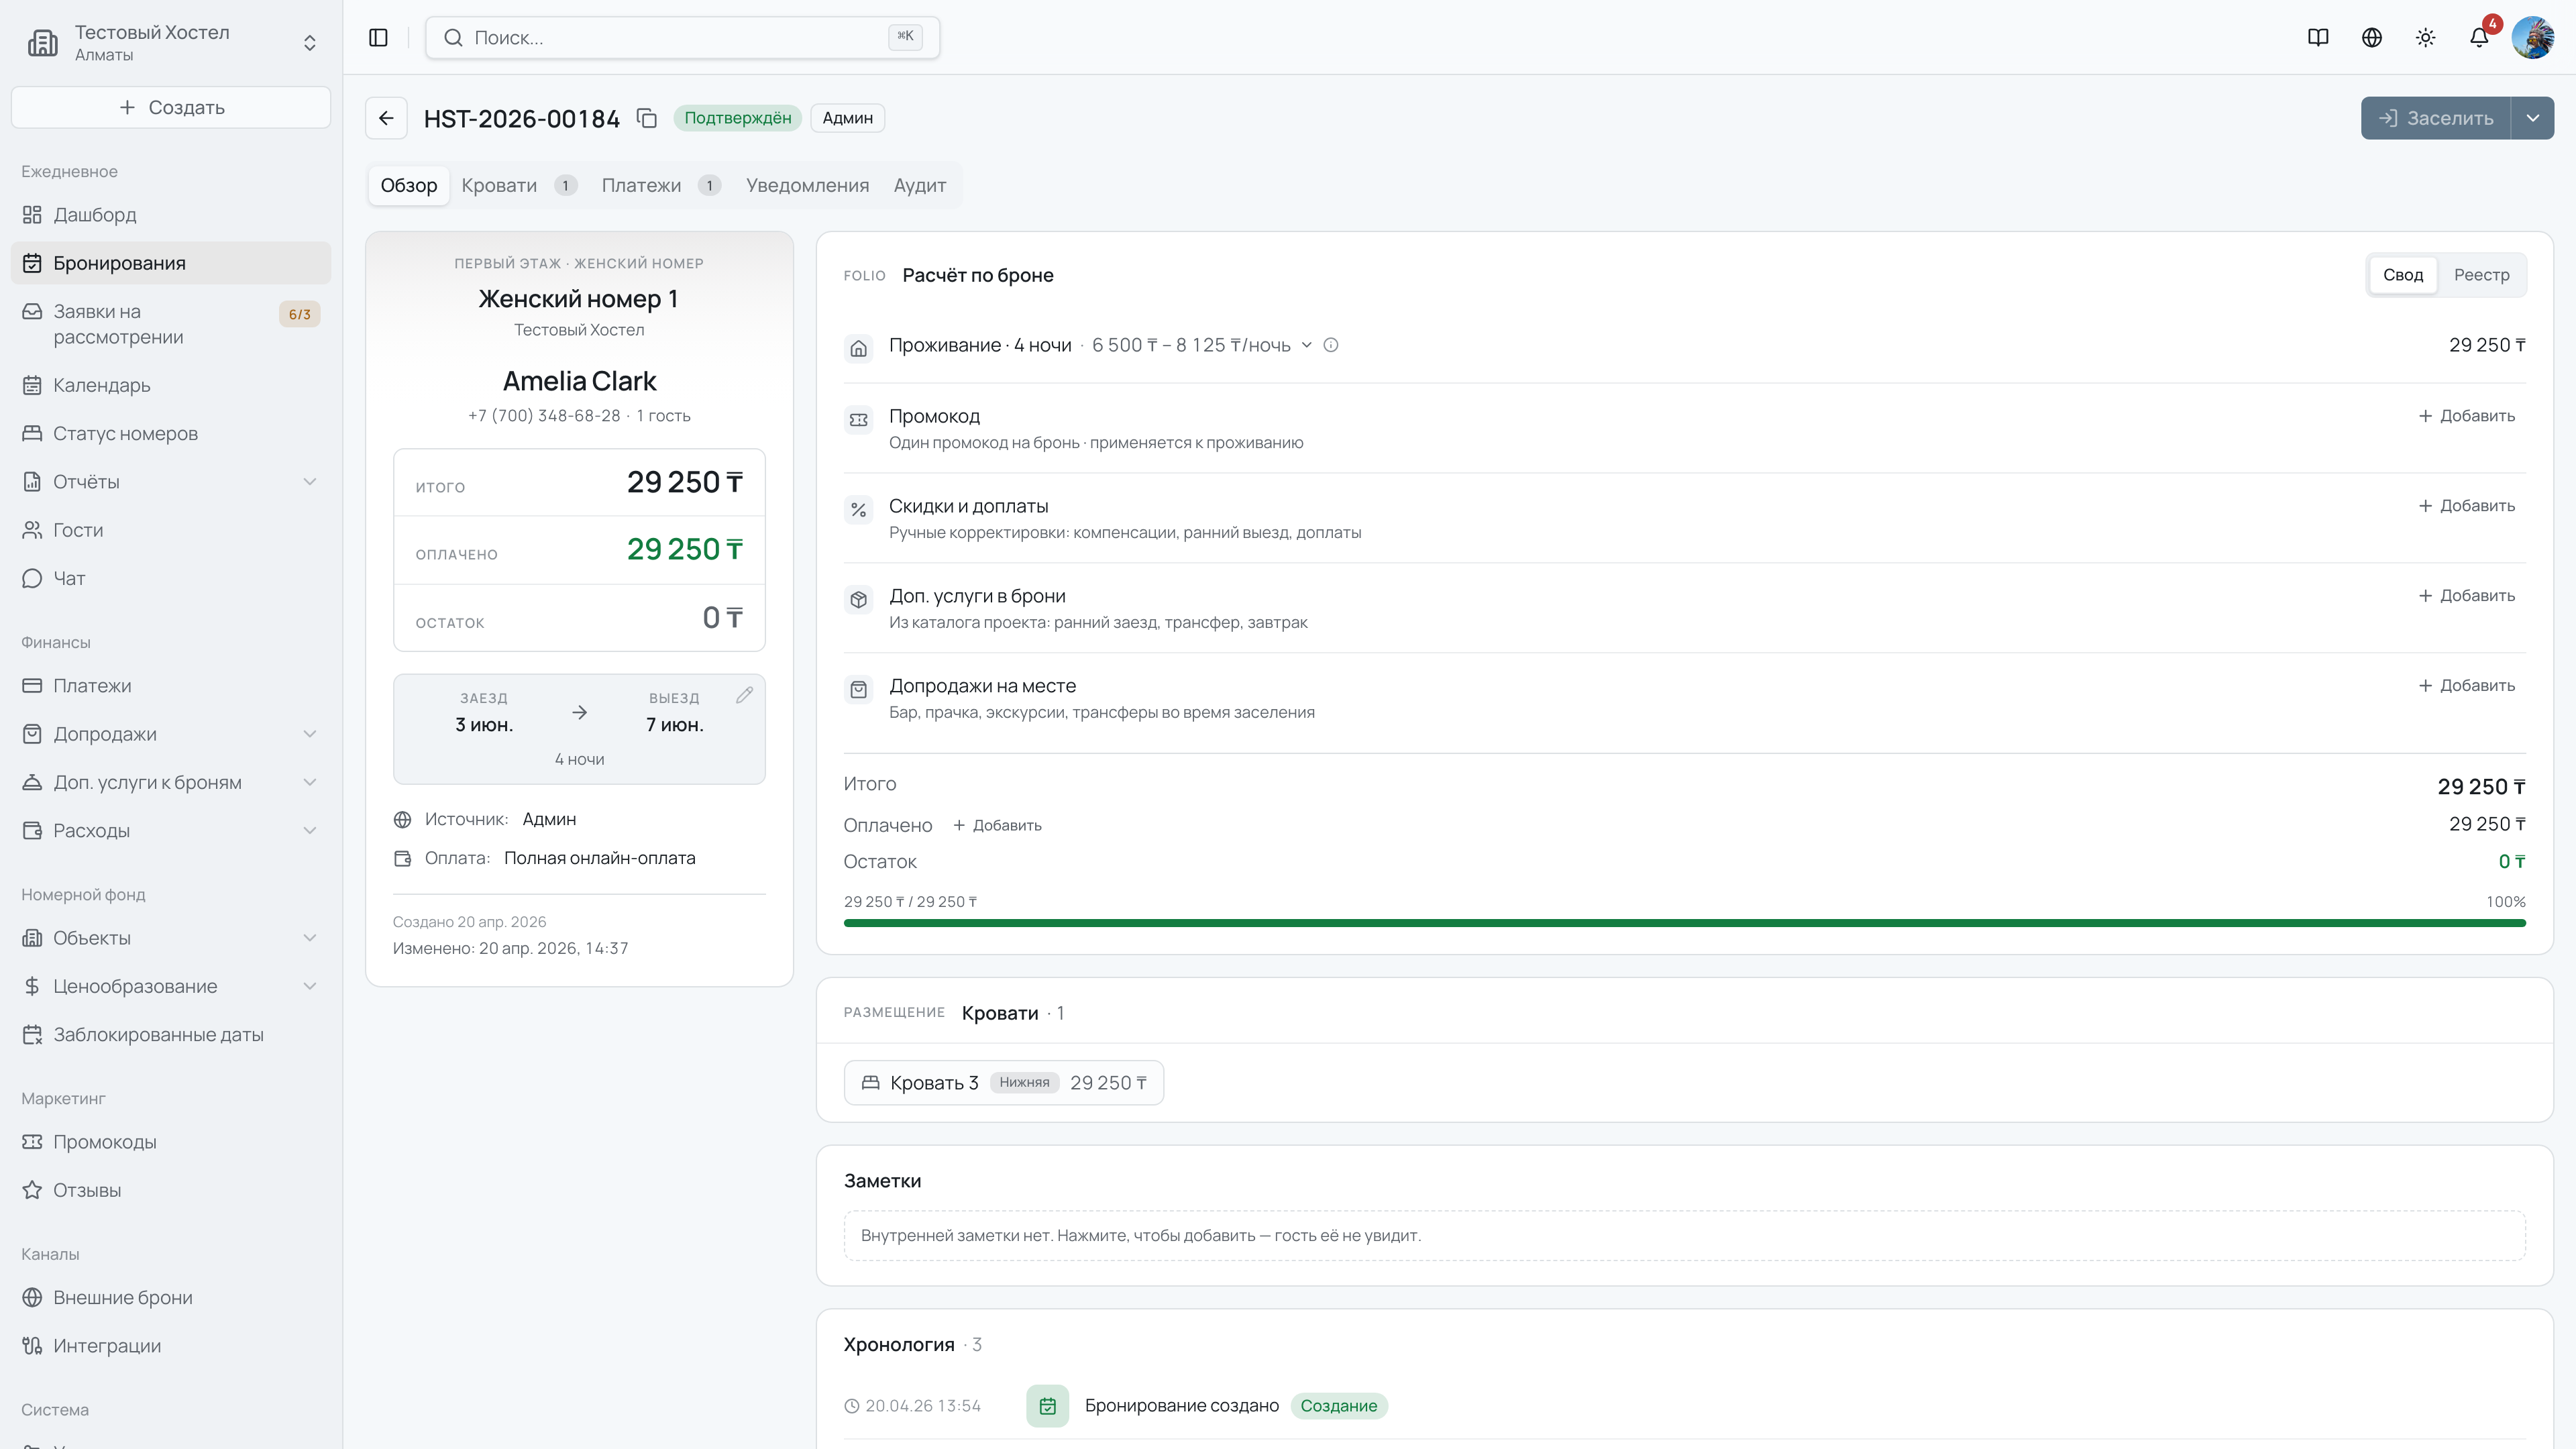Screen dimensions: 2576x1449
Task: Switch to the Уведомления tab
Action: click(x=807, y=186)
